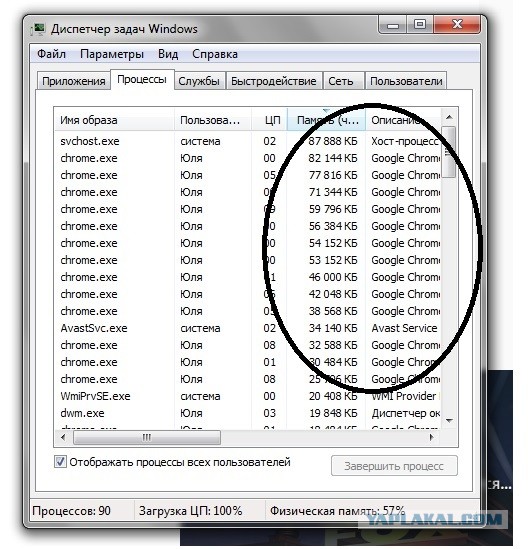This screenshot has height=549, width=528.
Task: Click the vertical scrollbar up arrow
Action: pos(449,117)
